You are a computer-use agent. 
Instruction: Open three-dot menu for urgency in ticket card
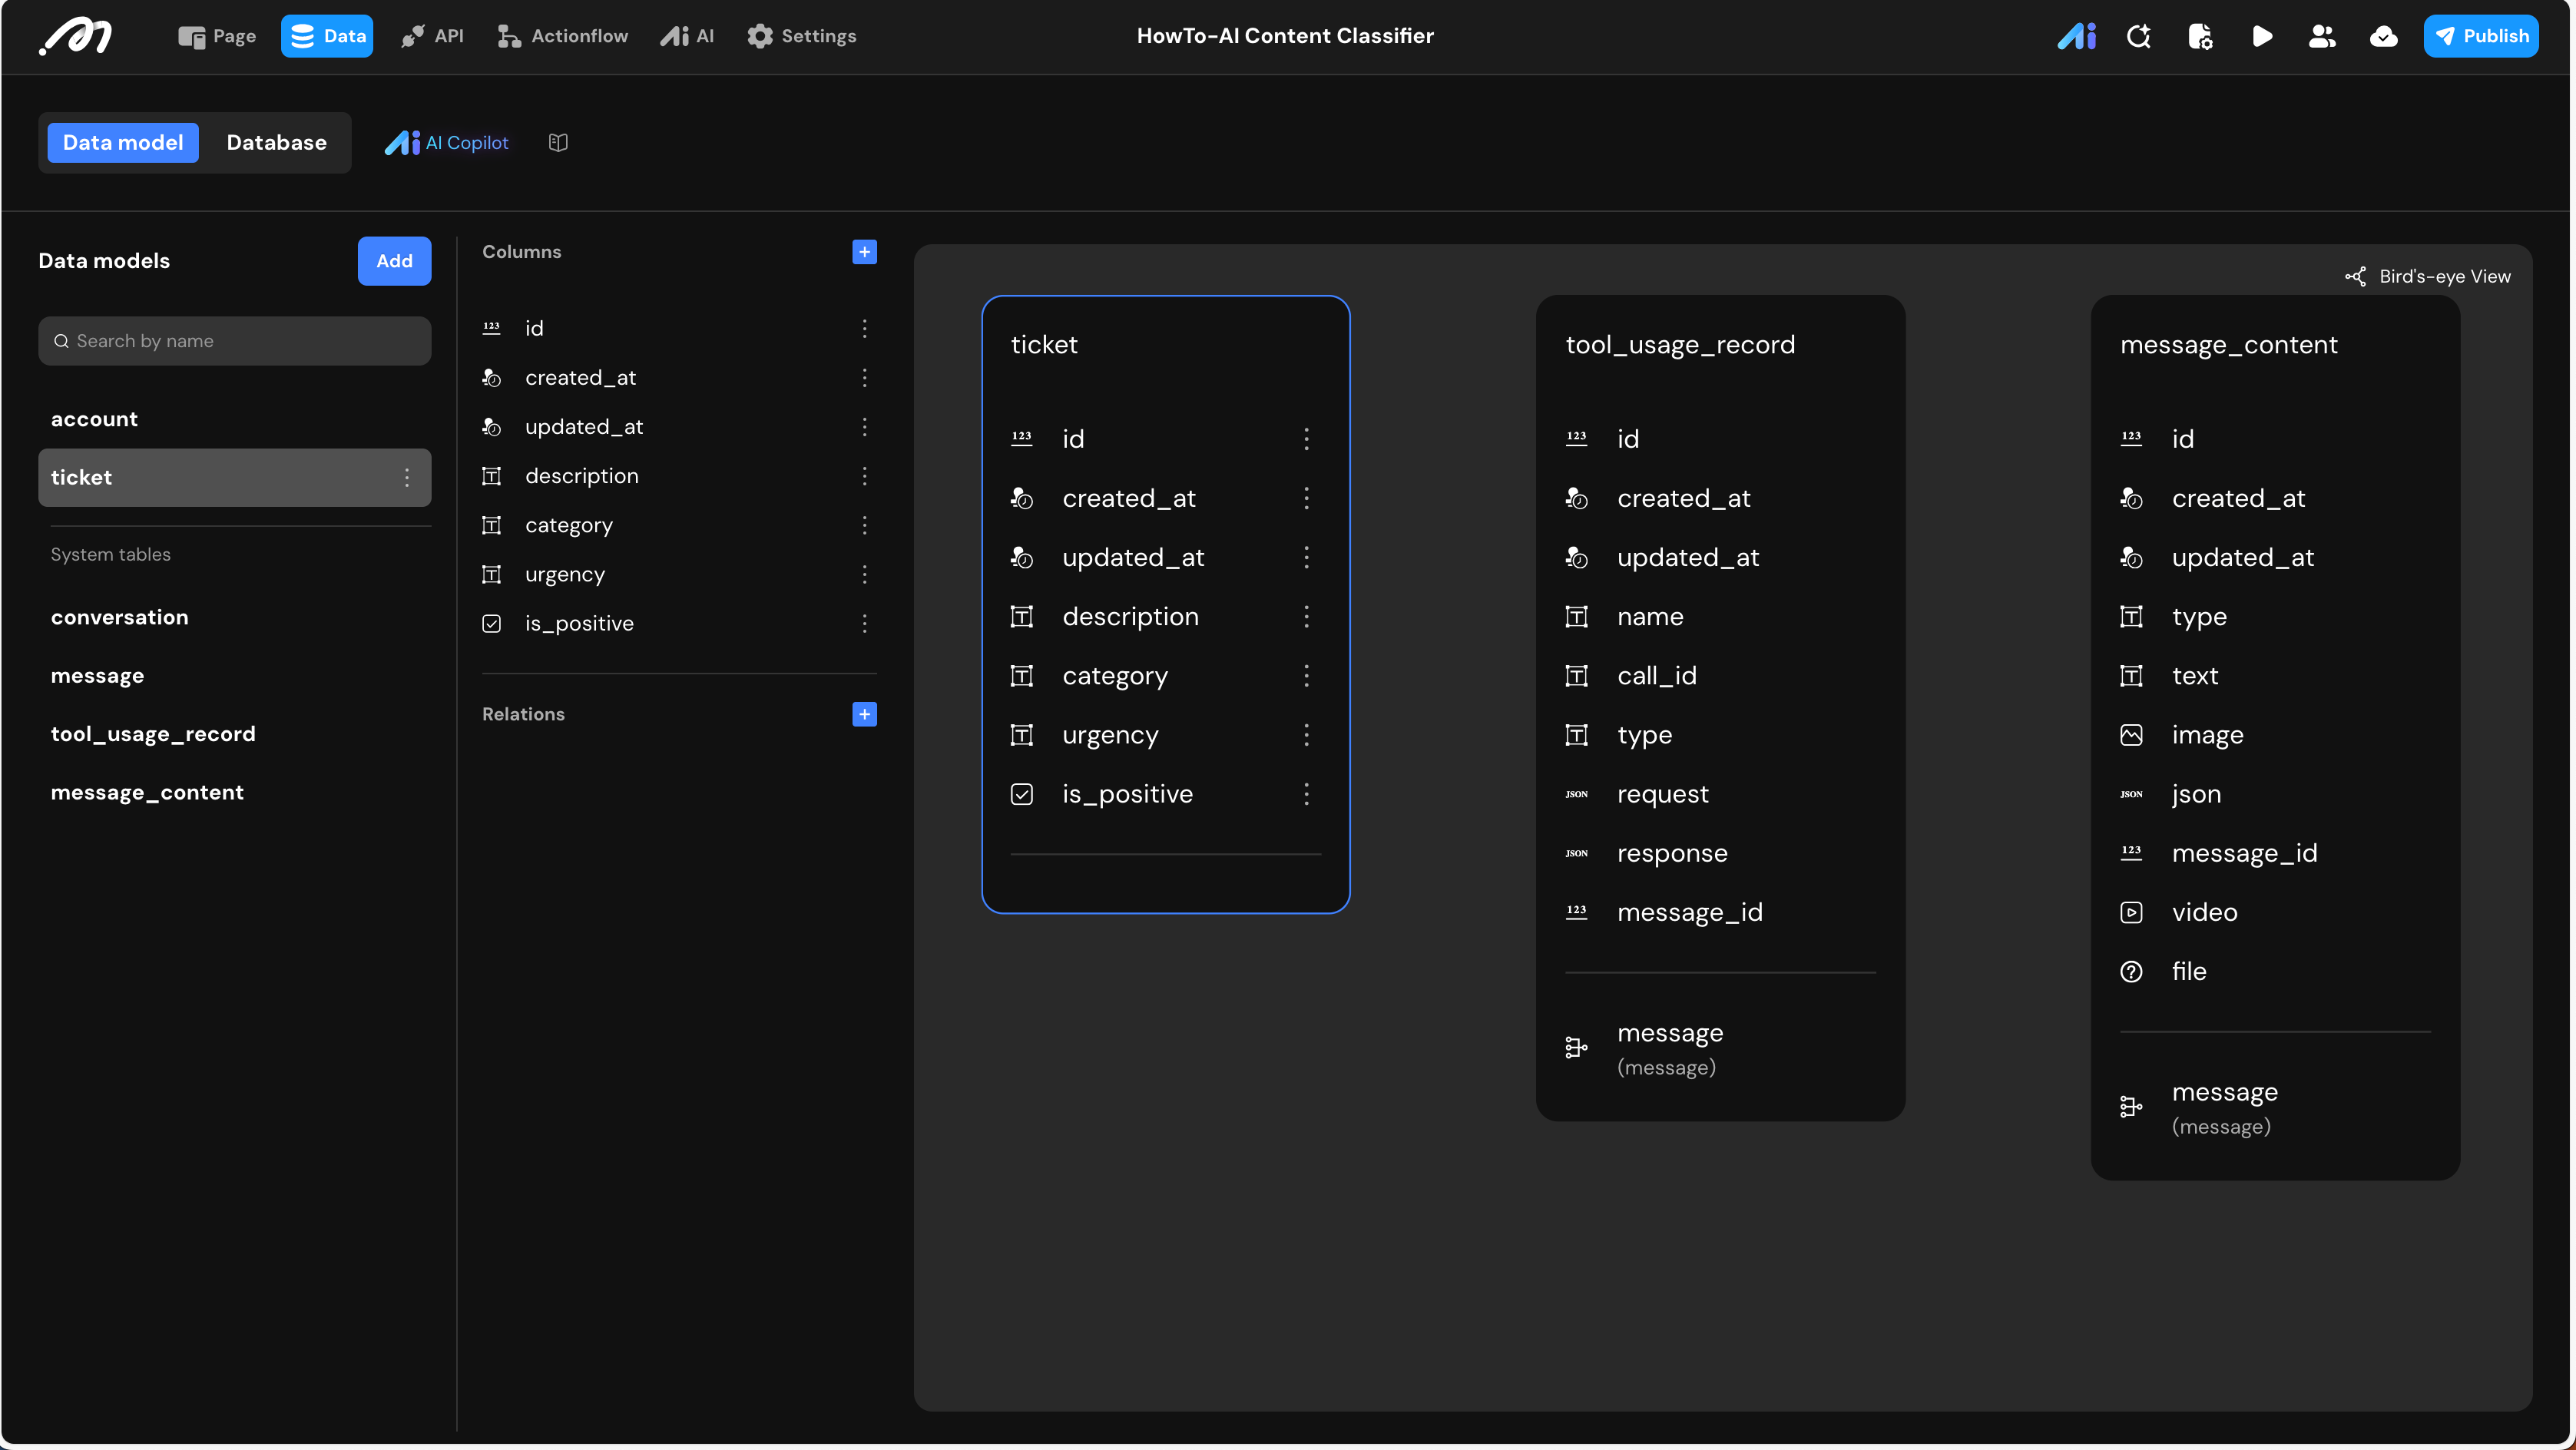[x=1306, y=735]
